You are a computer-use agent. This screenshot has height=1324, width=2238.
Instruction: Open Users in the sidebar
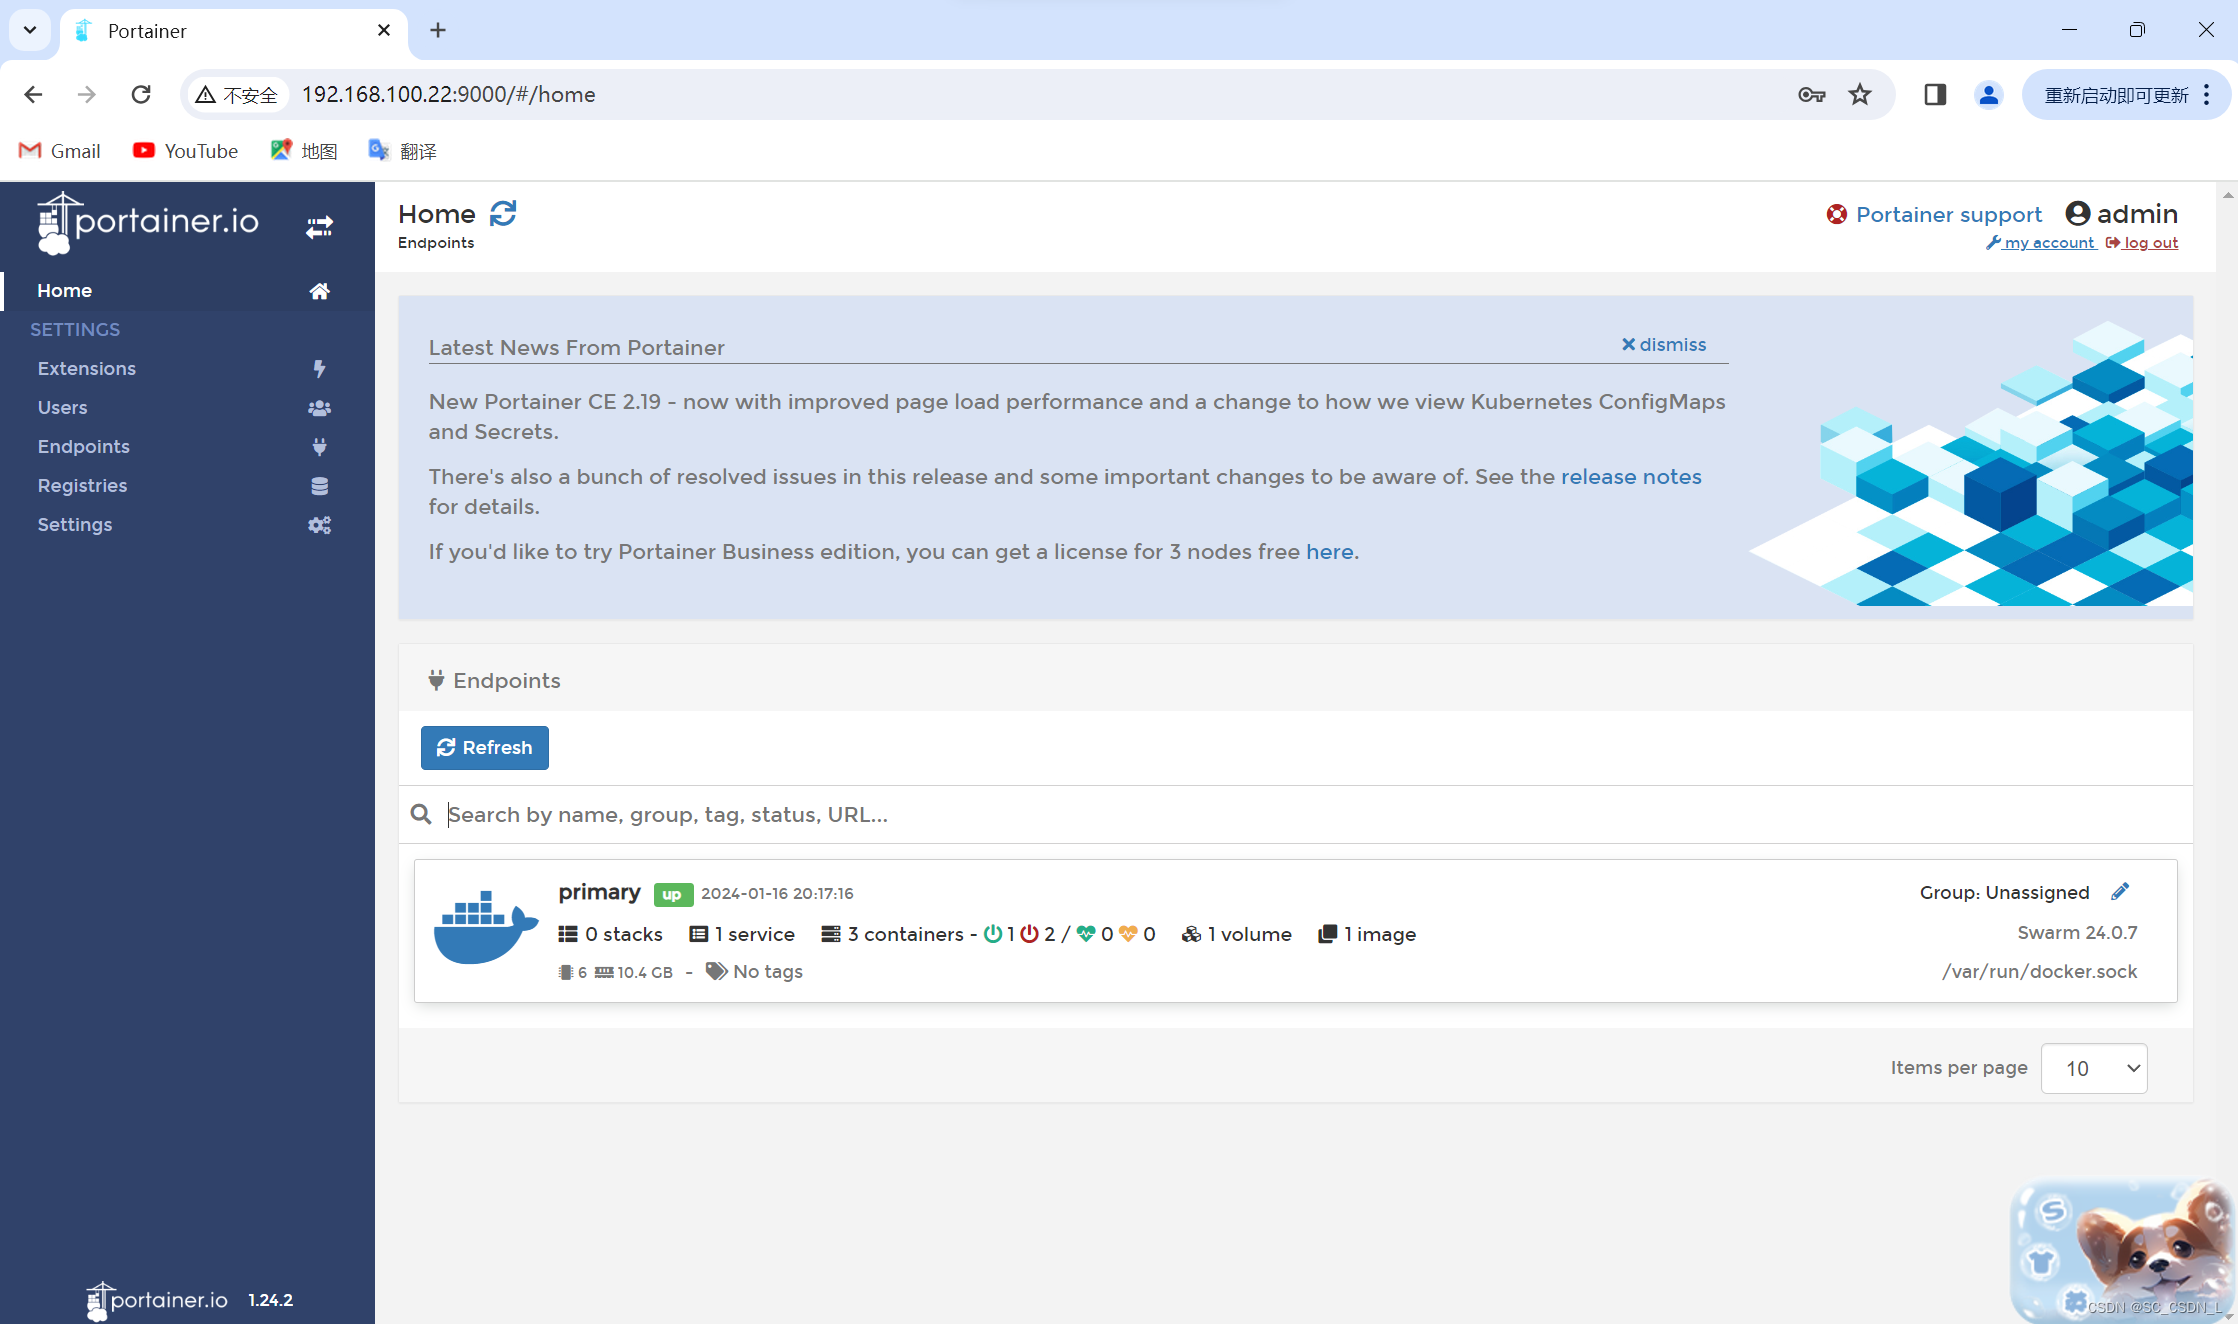coord(187,408)
